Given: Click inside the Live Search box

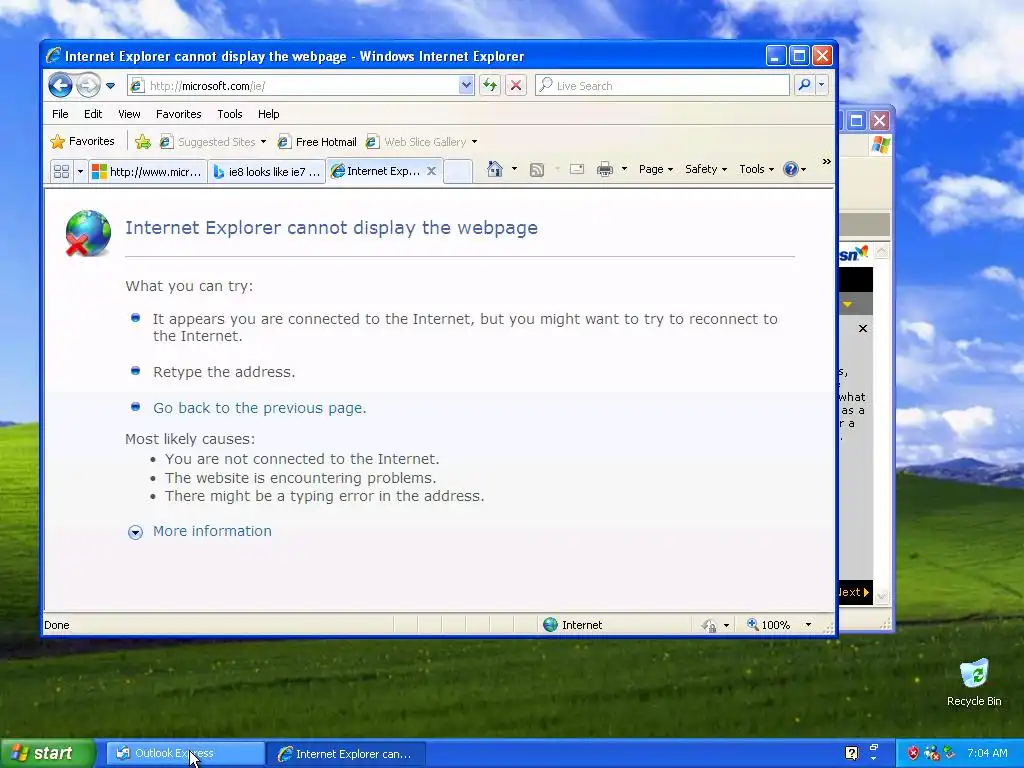Looking at the screenshot, I should click(x=662, y=86).
